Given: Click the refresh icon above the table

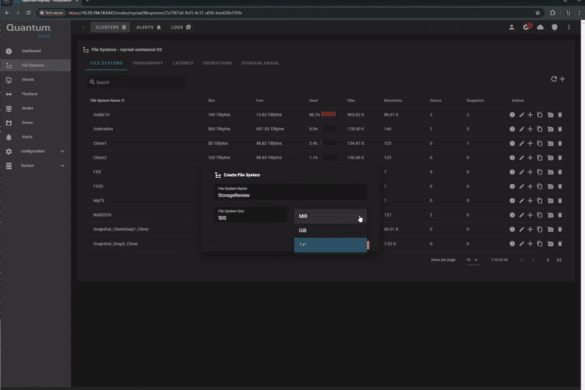Looking at the screenshot, I should click(x=554, y=79).
